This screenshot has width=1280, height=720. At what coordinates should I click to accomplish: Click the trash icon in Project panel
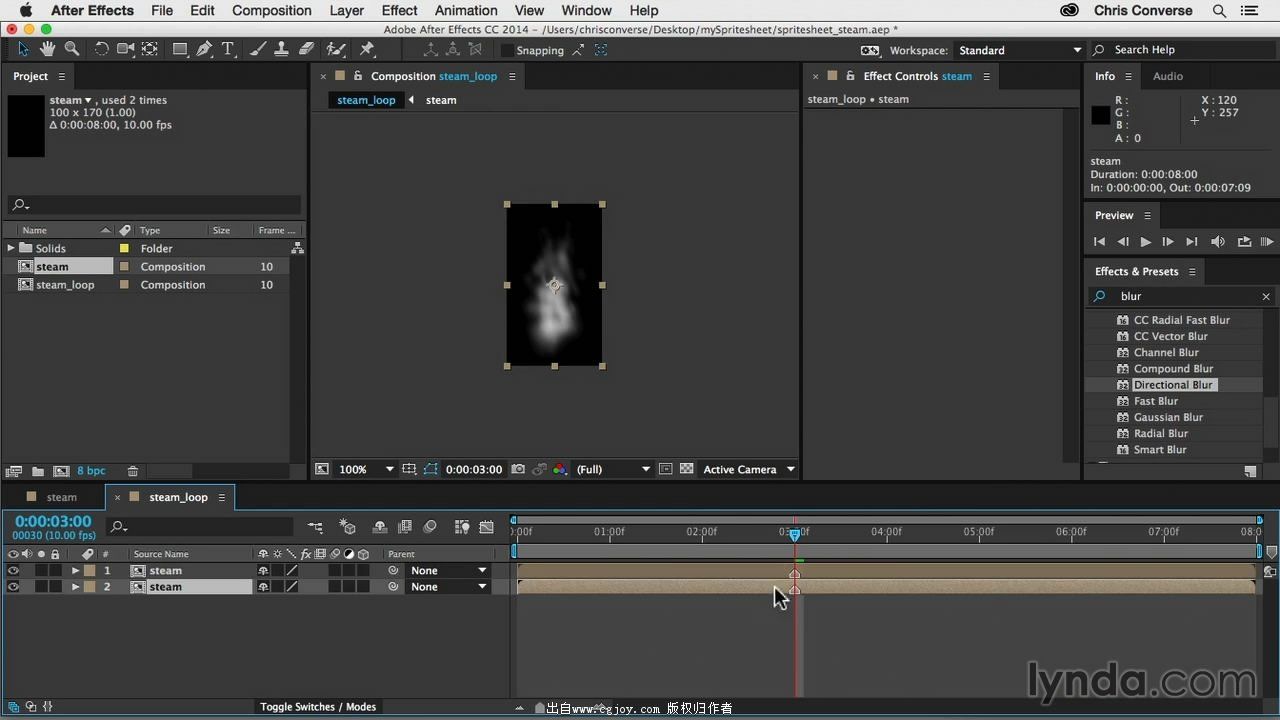(132, 471)
